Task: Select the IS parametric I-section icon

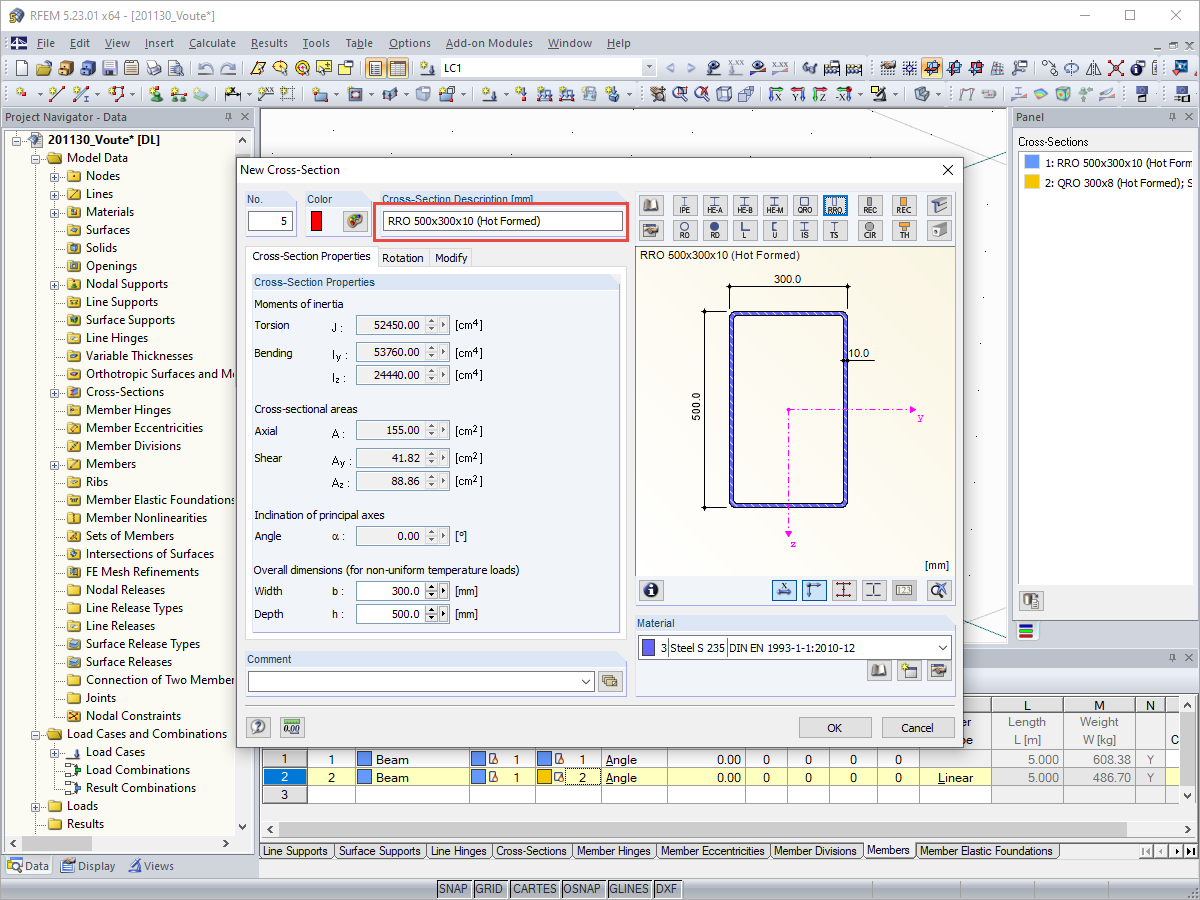Action: (804, 230)
